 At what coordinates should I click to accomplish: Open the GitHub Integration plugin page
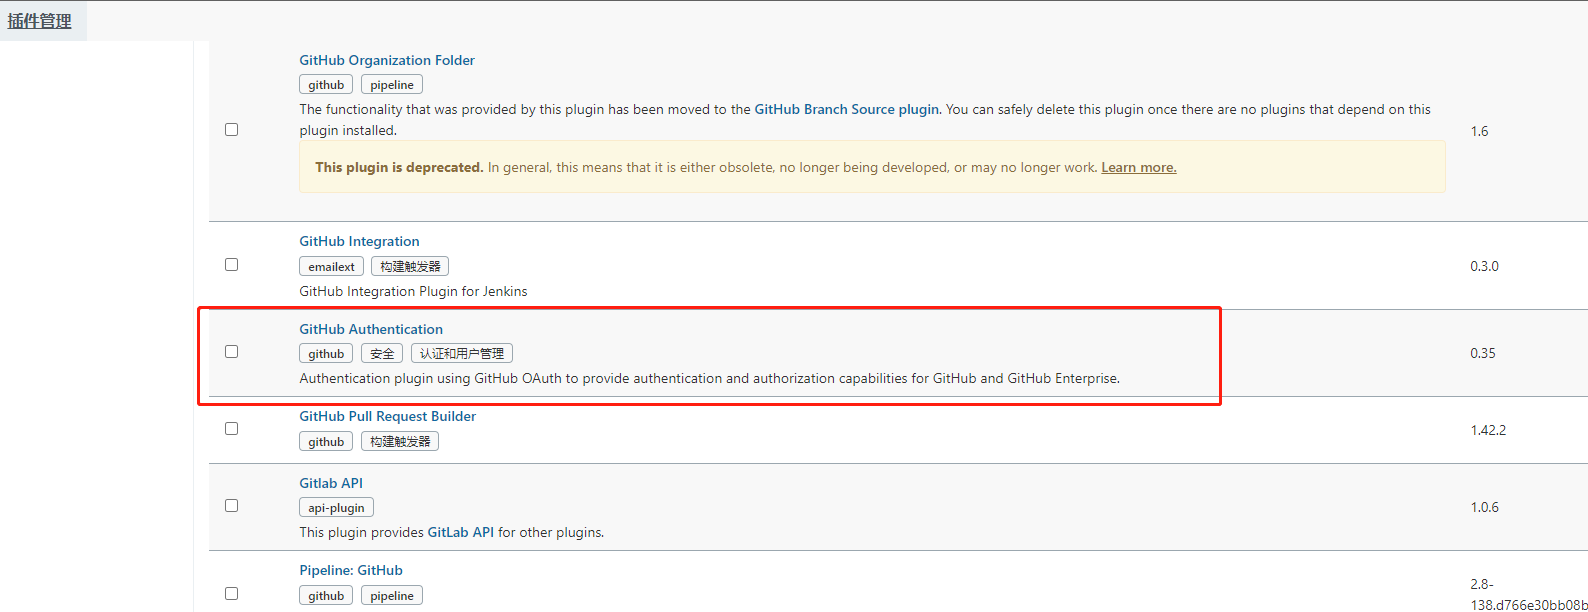coord(359,241)
